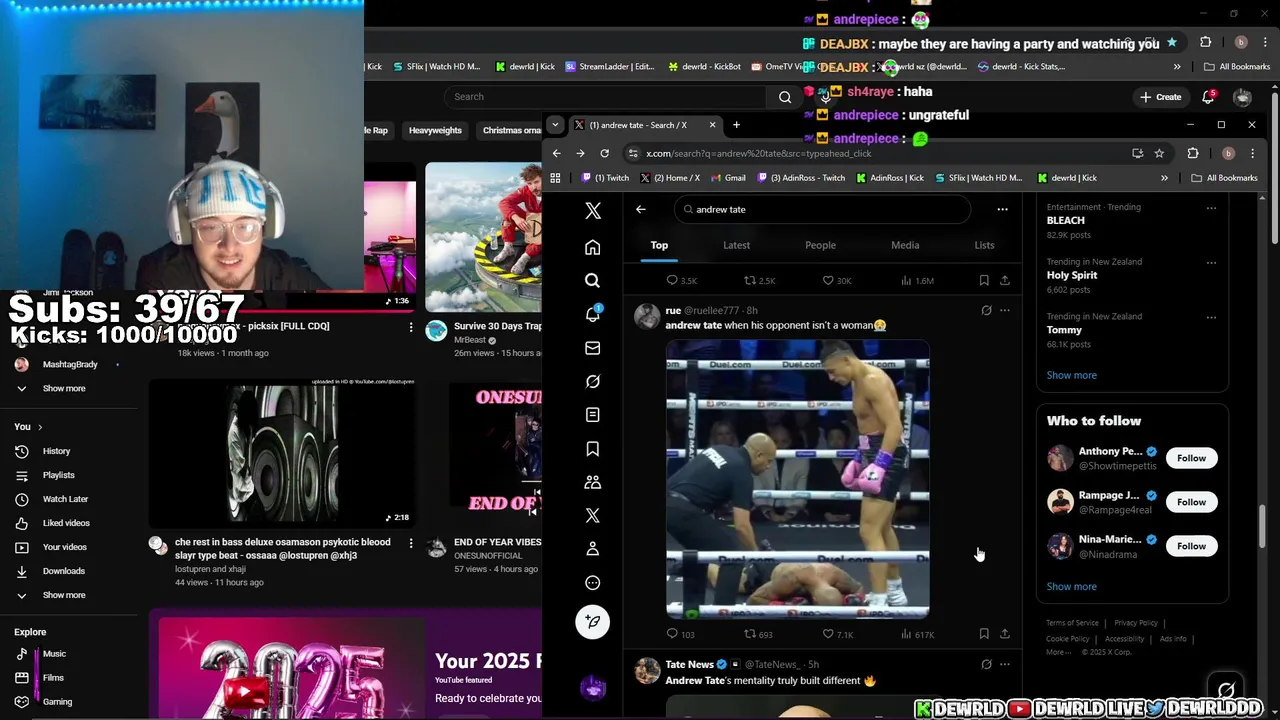This screenshot has width=1280, height=720.
Task: Open options for Holy Spirit trend
Action: click(x=1211, y=263)
